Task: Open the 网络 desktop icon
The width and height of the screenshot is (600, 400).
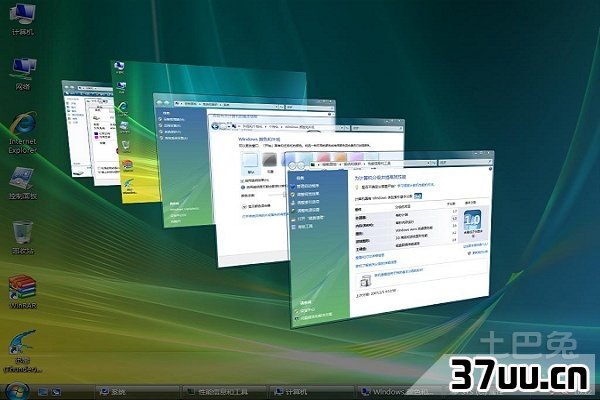Action: 23,74
